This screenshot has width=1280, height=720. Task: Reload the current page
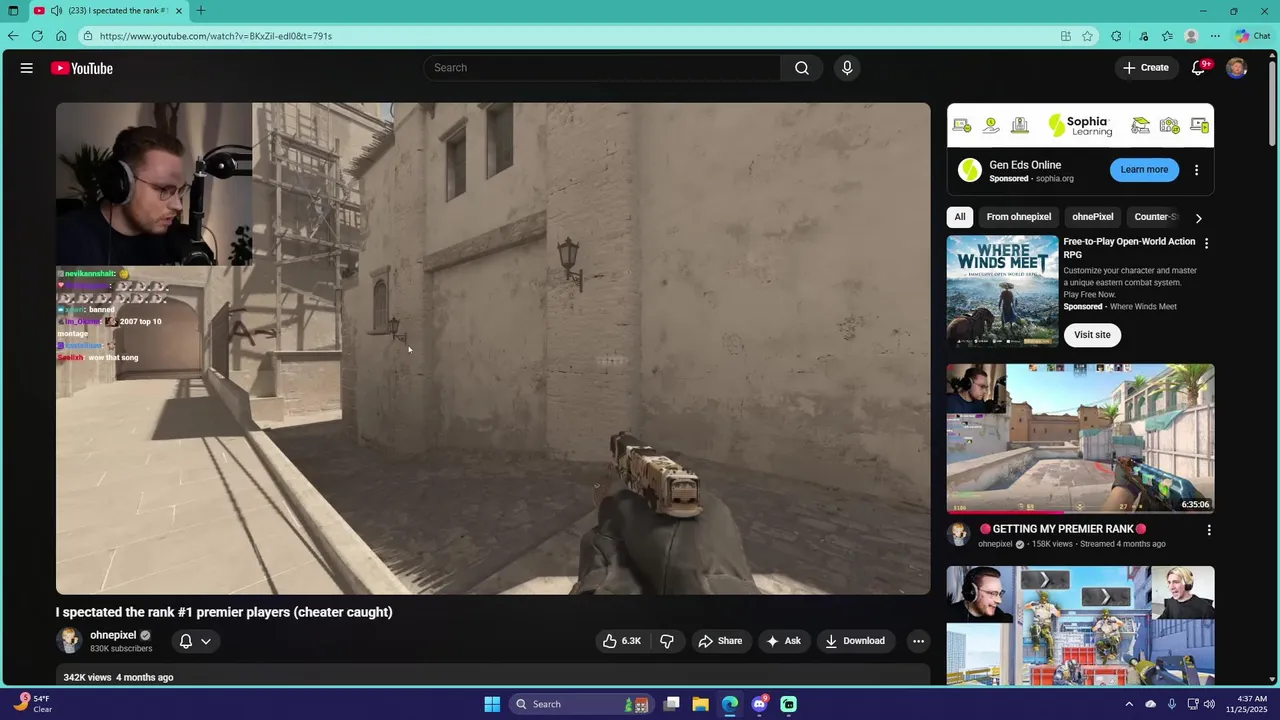[37, 36]
